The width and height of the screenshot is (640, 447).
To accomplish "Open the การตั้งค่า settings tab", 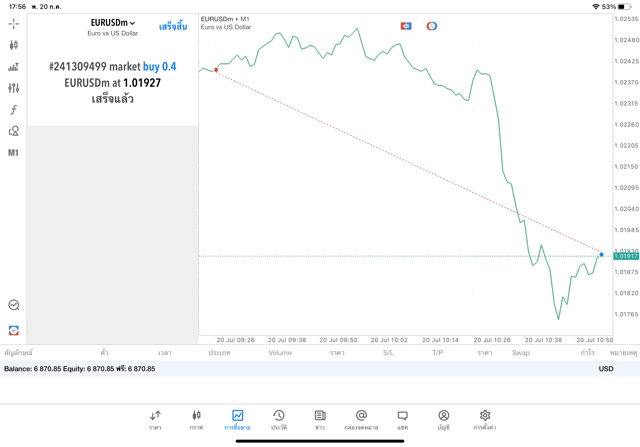I will (485, 420).
